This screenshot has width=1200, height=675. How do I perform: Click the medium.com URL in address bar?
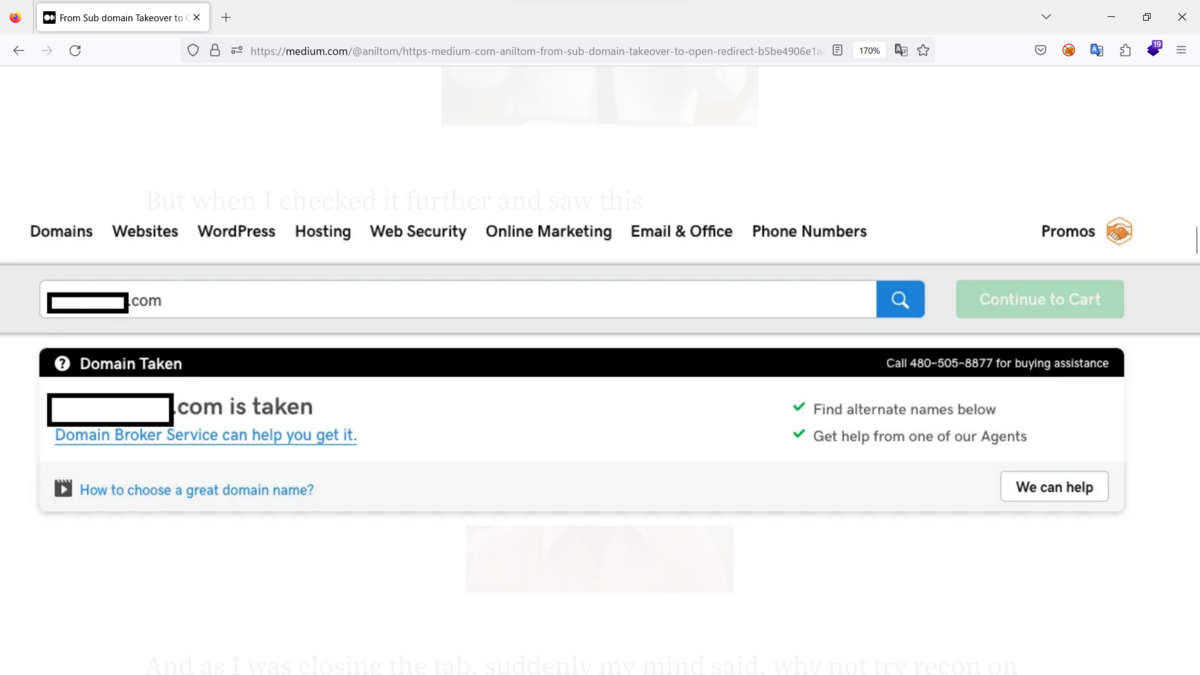click(x=537, y=50)
